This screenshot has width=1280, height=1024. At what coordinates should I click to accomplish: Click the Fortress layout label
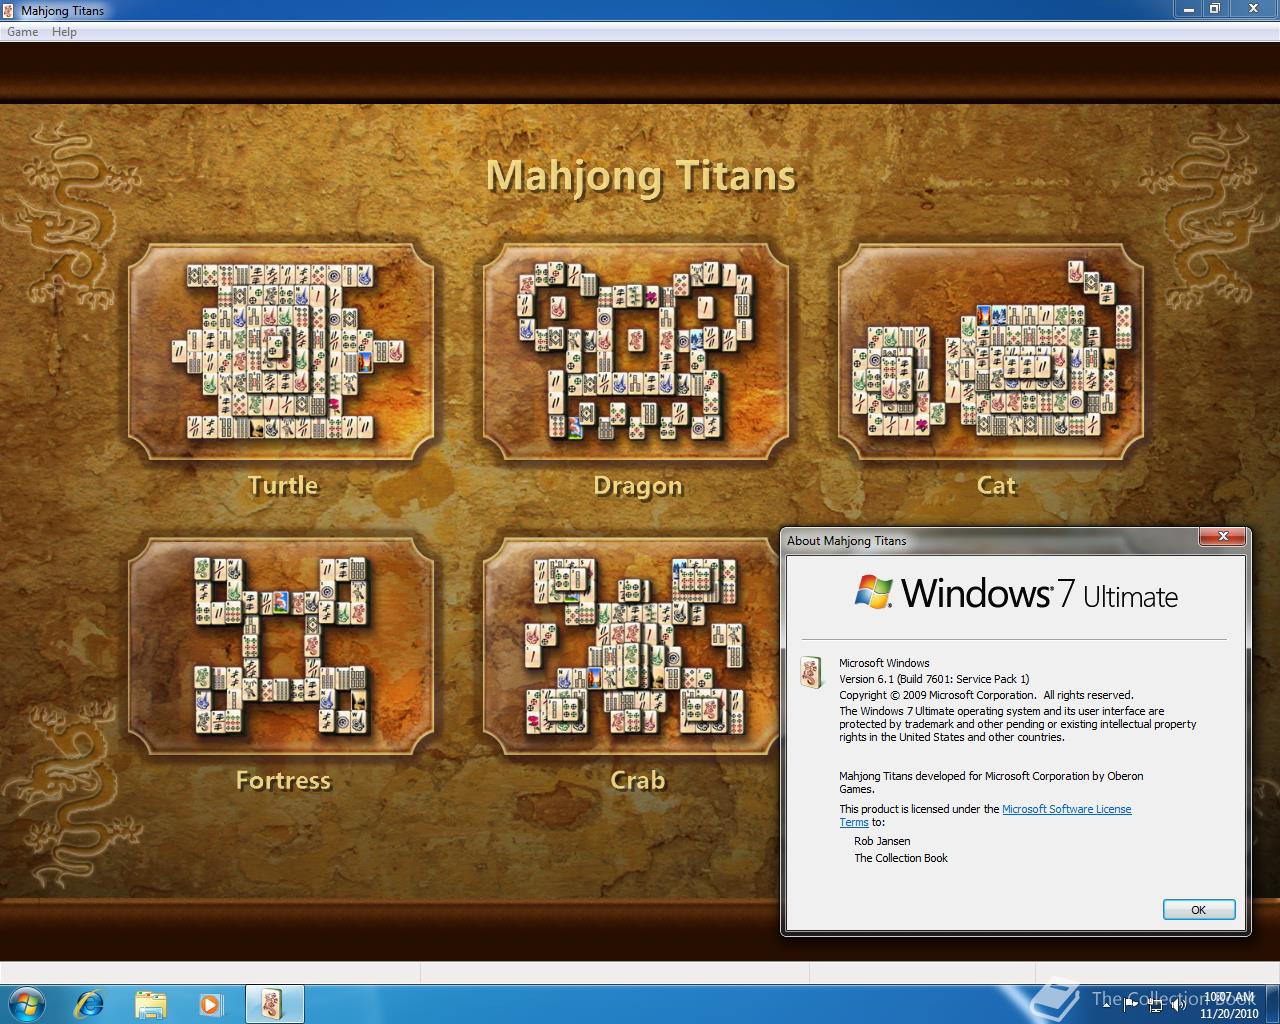coord(283,780)
